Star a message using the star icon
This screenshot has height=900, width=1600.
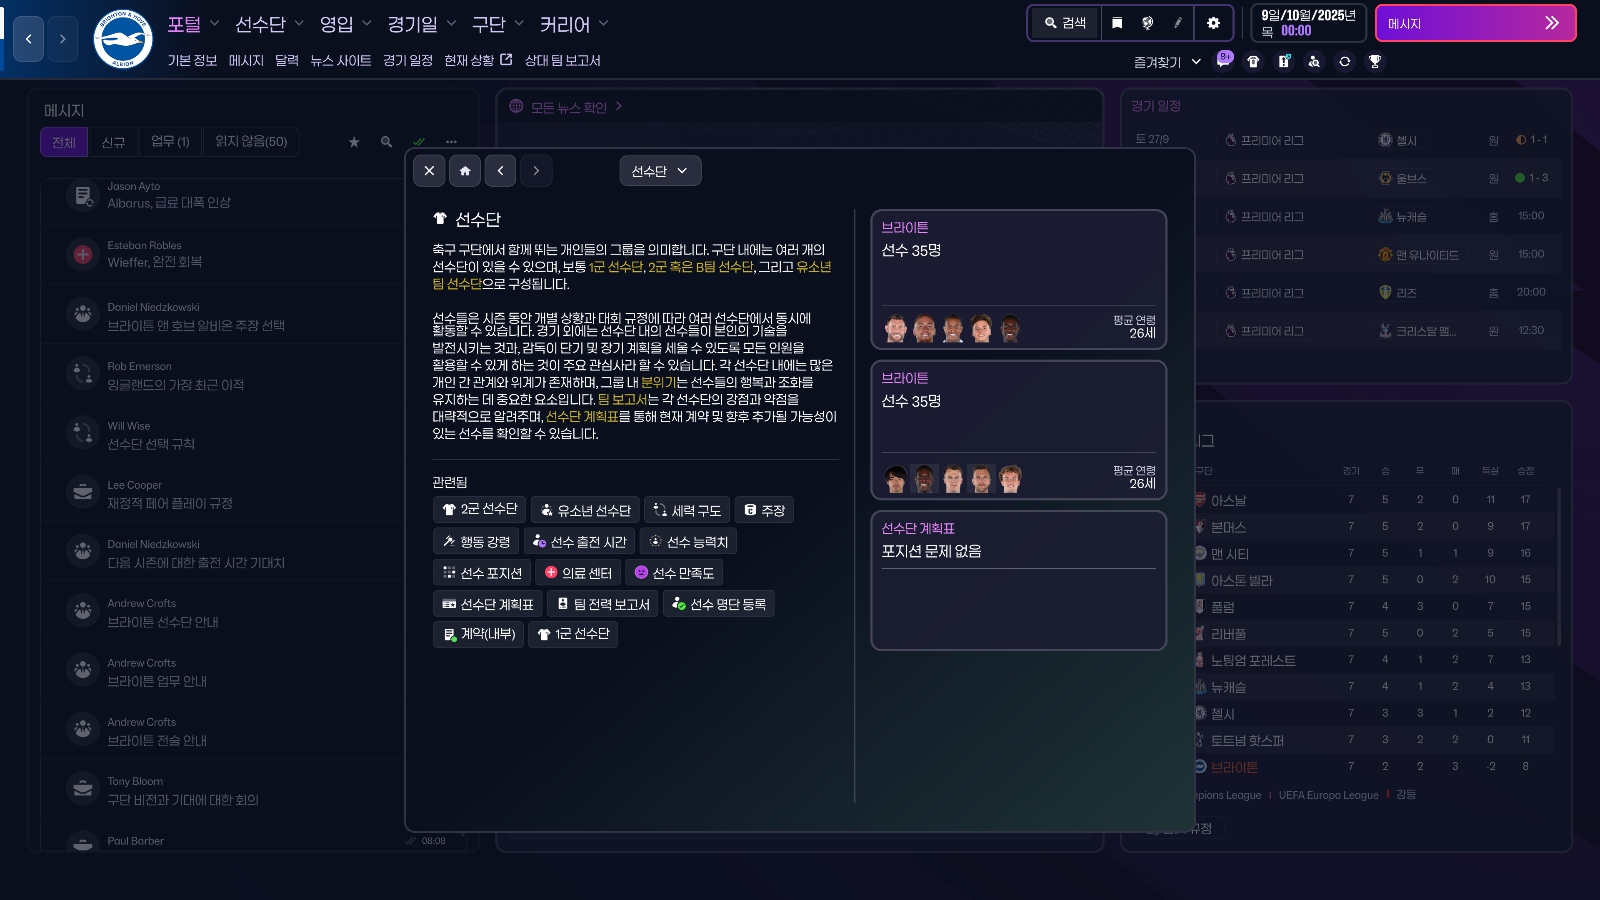[x=354, y=142]
